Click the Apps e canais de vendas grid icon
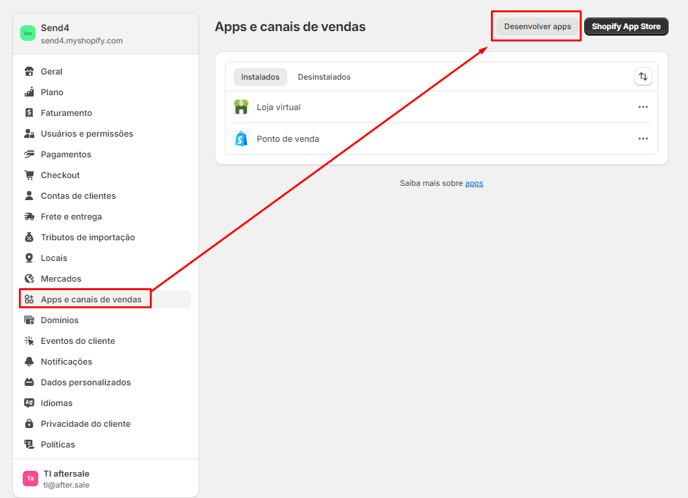Viewport: 688px width, 498px height. click(x=29, y=299)
